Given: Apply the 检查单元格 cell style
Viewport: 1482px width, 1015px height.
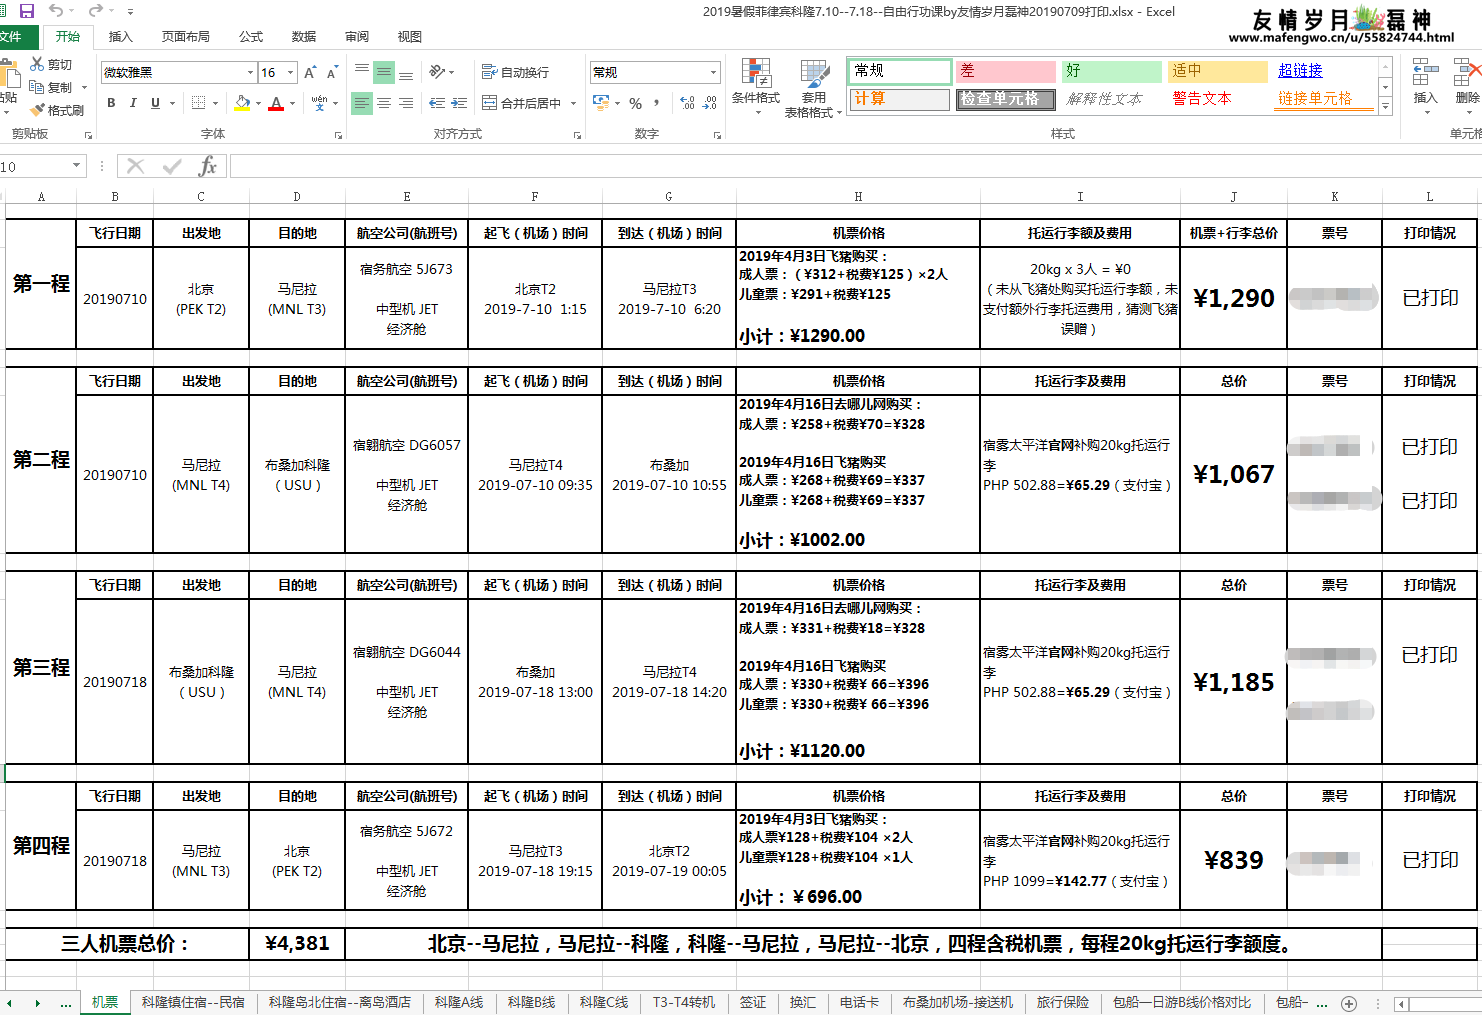Looking at the screenshot, I should (1006, 99).
